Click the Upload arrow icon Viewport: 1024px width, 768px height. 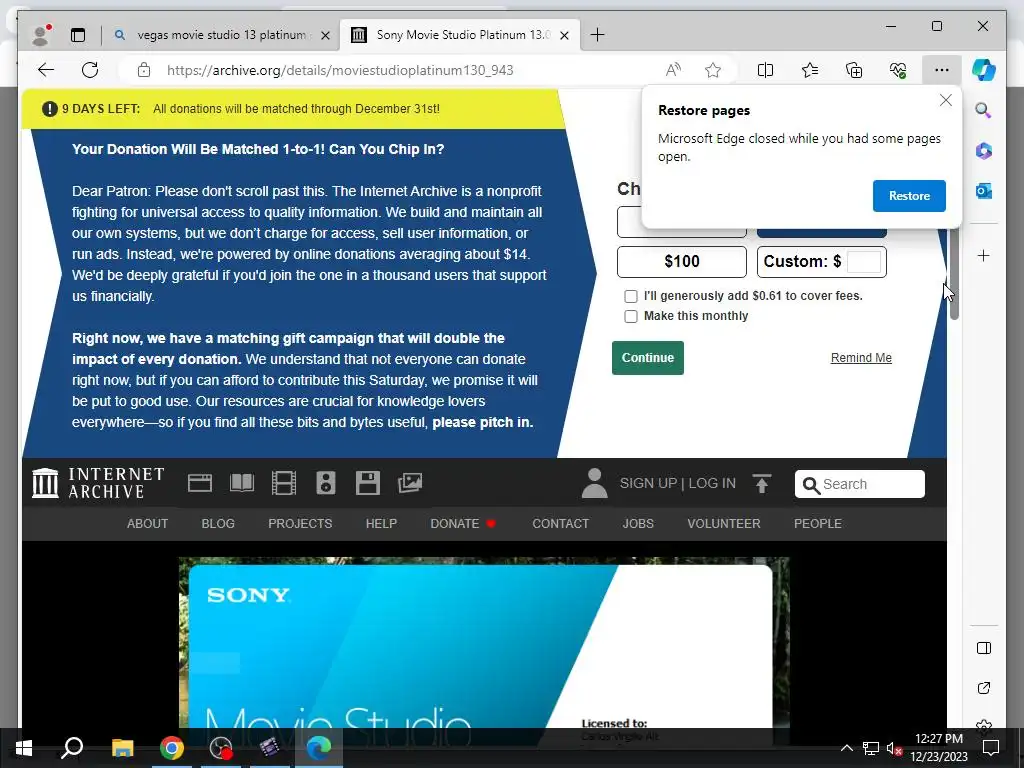click(x=761, y=483)
